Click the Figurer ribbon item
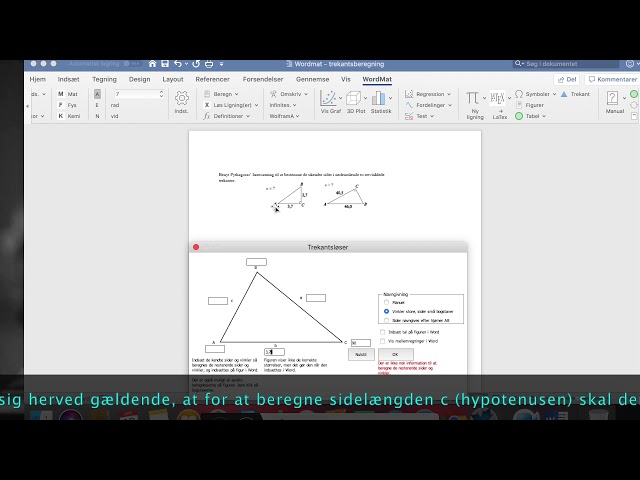 click(529, 105)
